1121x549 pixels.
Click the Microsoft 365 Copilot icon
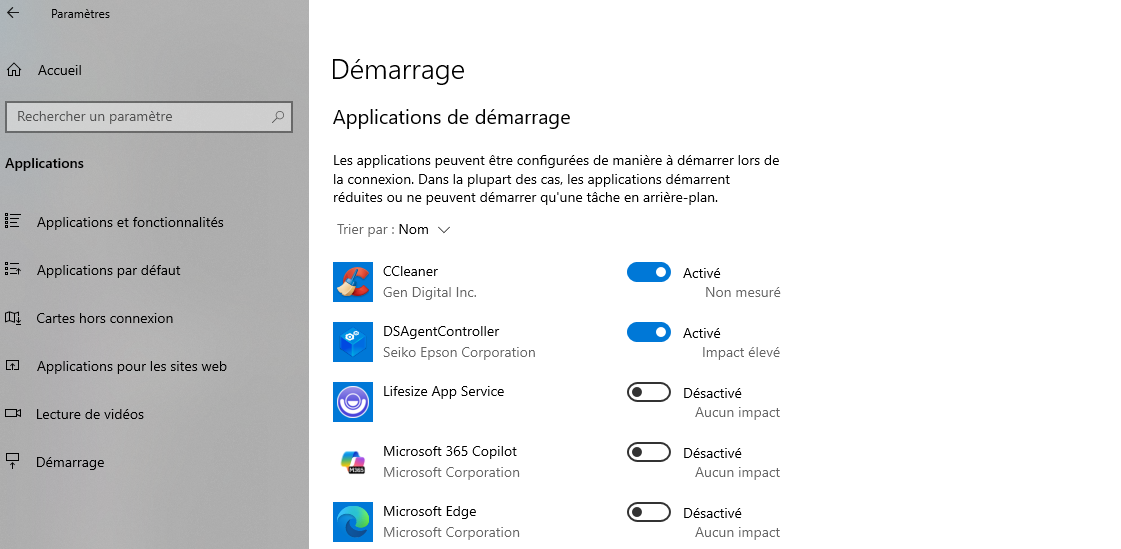click(352, 462)
